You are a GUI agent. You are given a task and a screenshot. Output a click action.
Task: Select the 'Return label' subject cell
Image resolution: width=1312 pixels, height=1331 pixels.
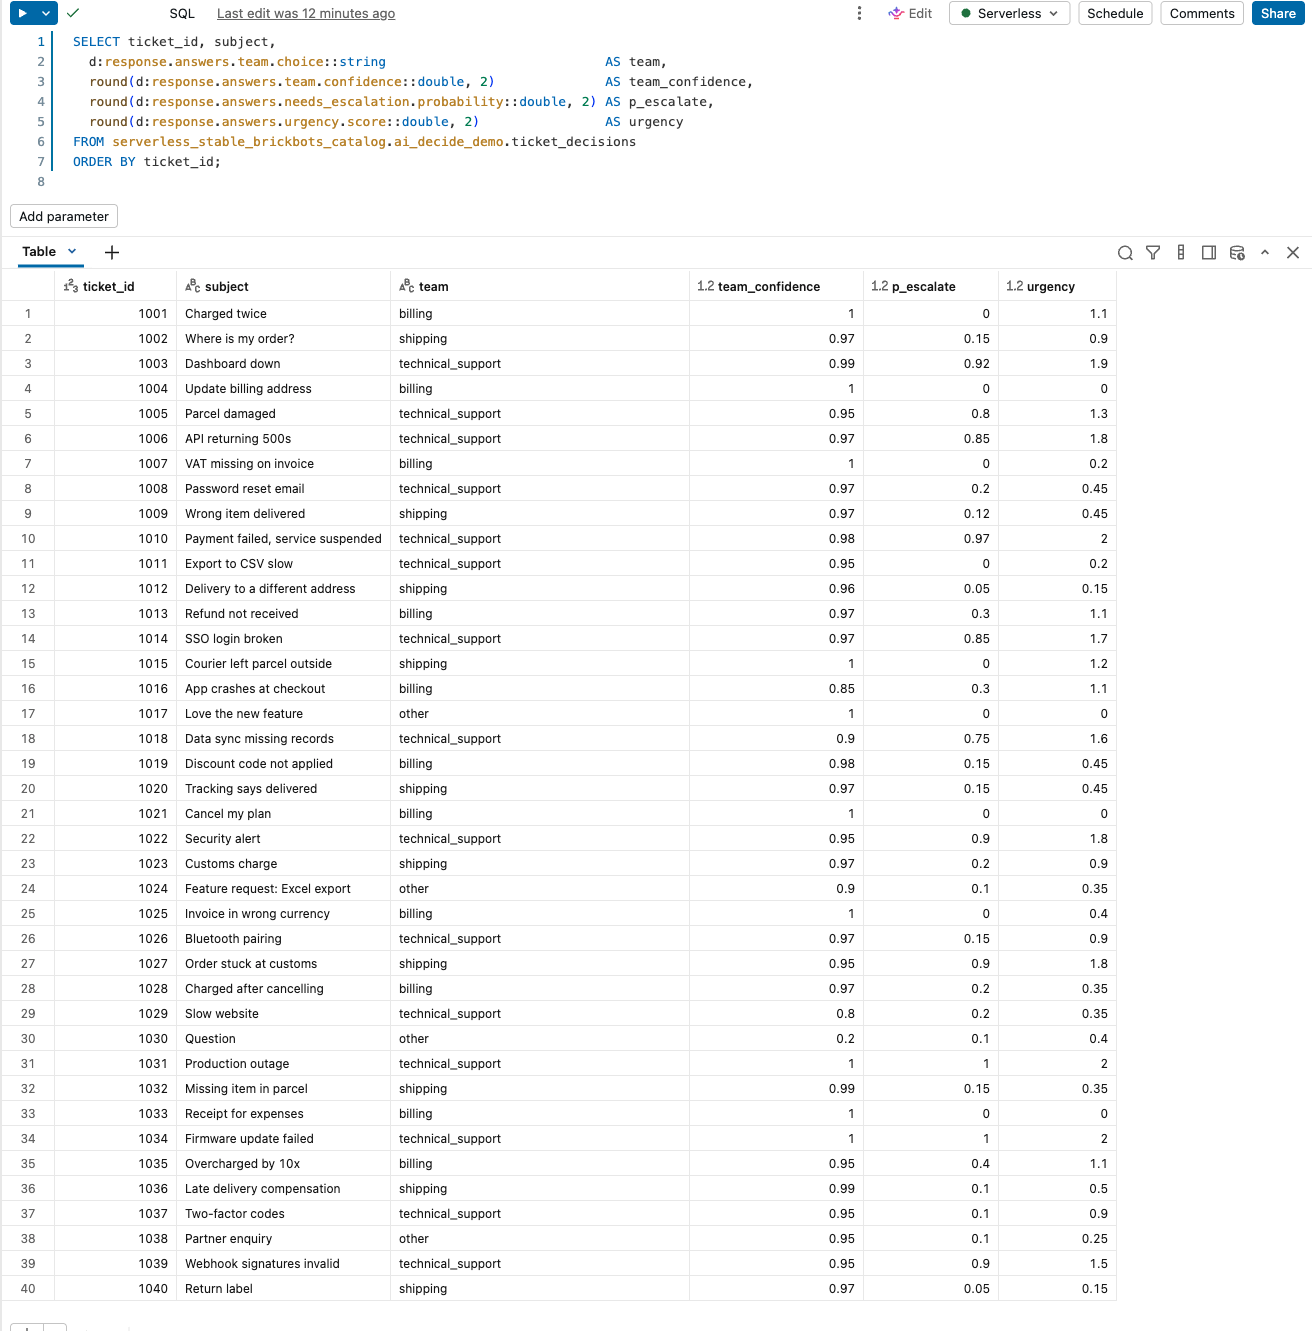[283, 1288]
